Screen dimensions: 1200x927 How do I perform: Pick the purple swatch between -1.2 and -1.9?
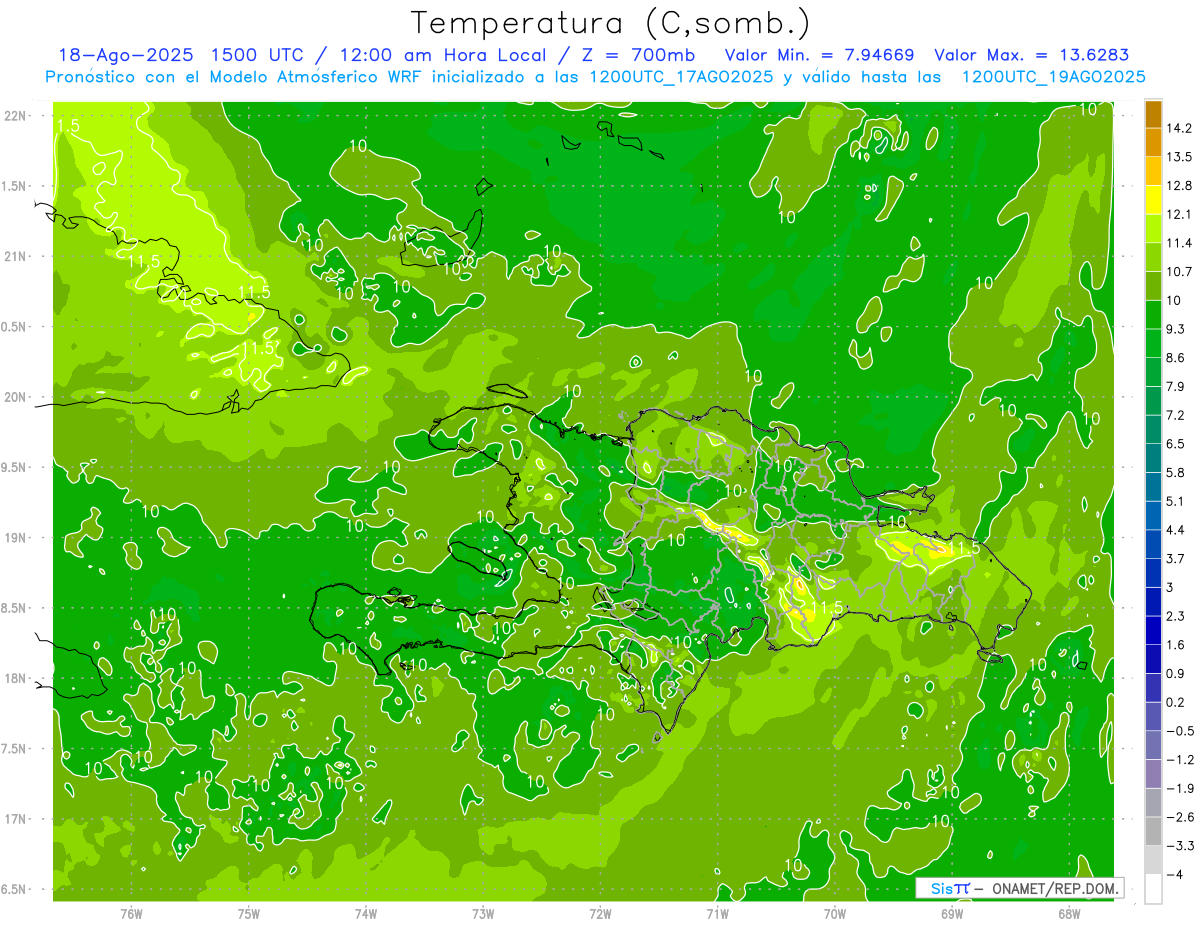tap(1153, 774)
